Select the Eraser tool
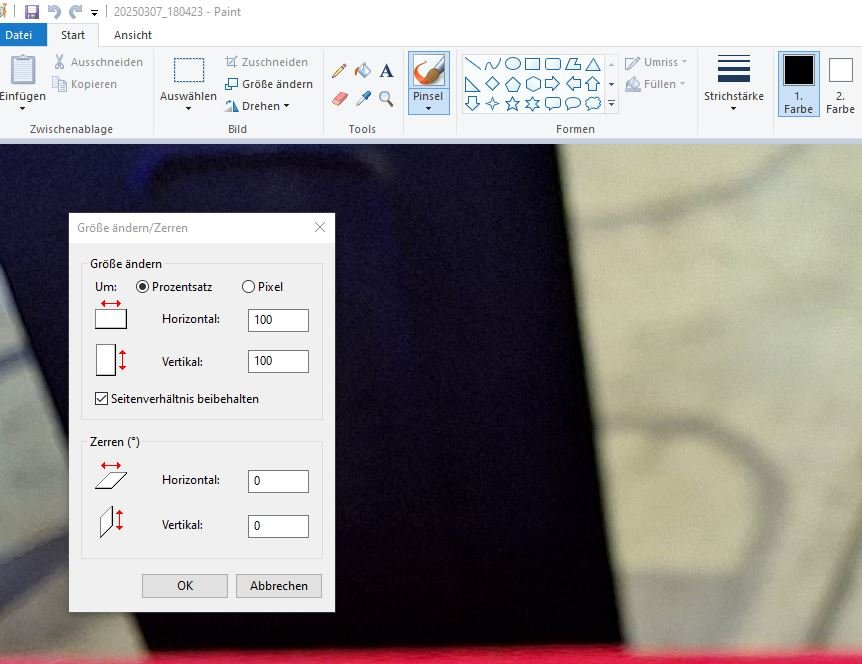Screen dimensions: 862x664 (340, 99)
